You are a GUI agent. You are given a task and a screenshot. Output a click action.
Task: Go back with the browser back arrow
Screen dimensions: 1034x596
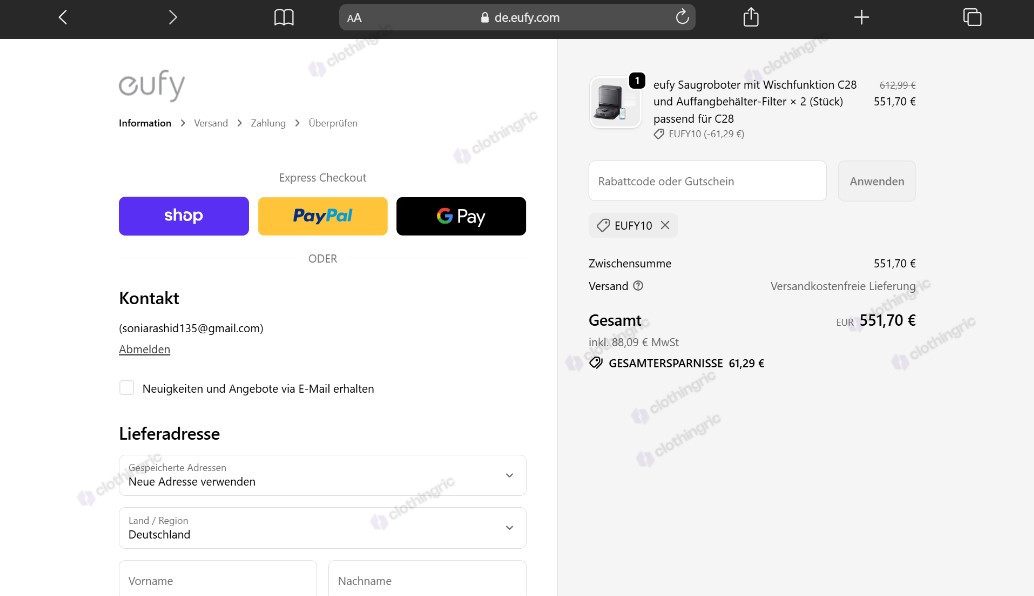63,17
